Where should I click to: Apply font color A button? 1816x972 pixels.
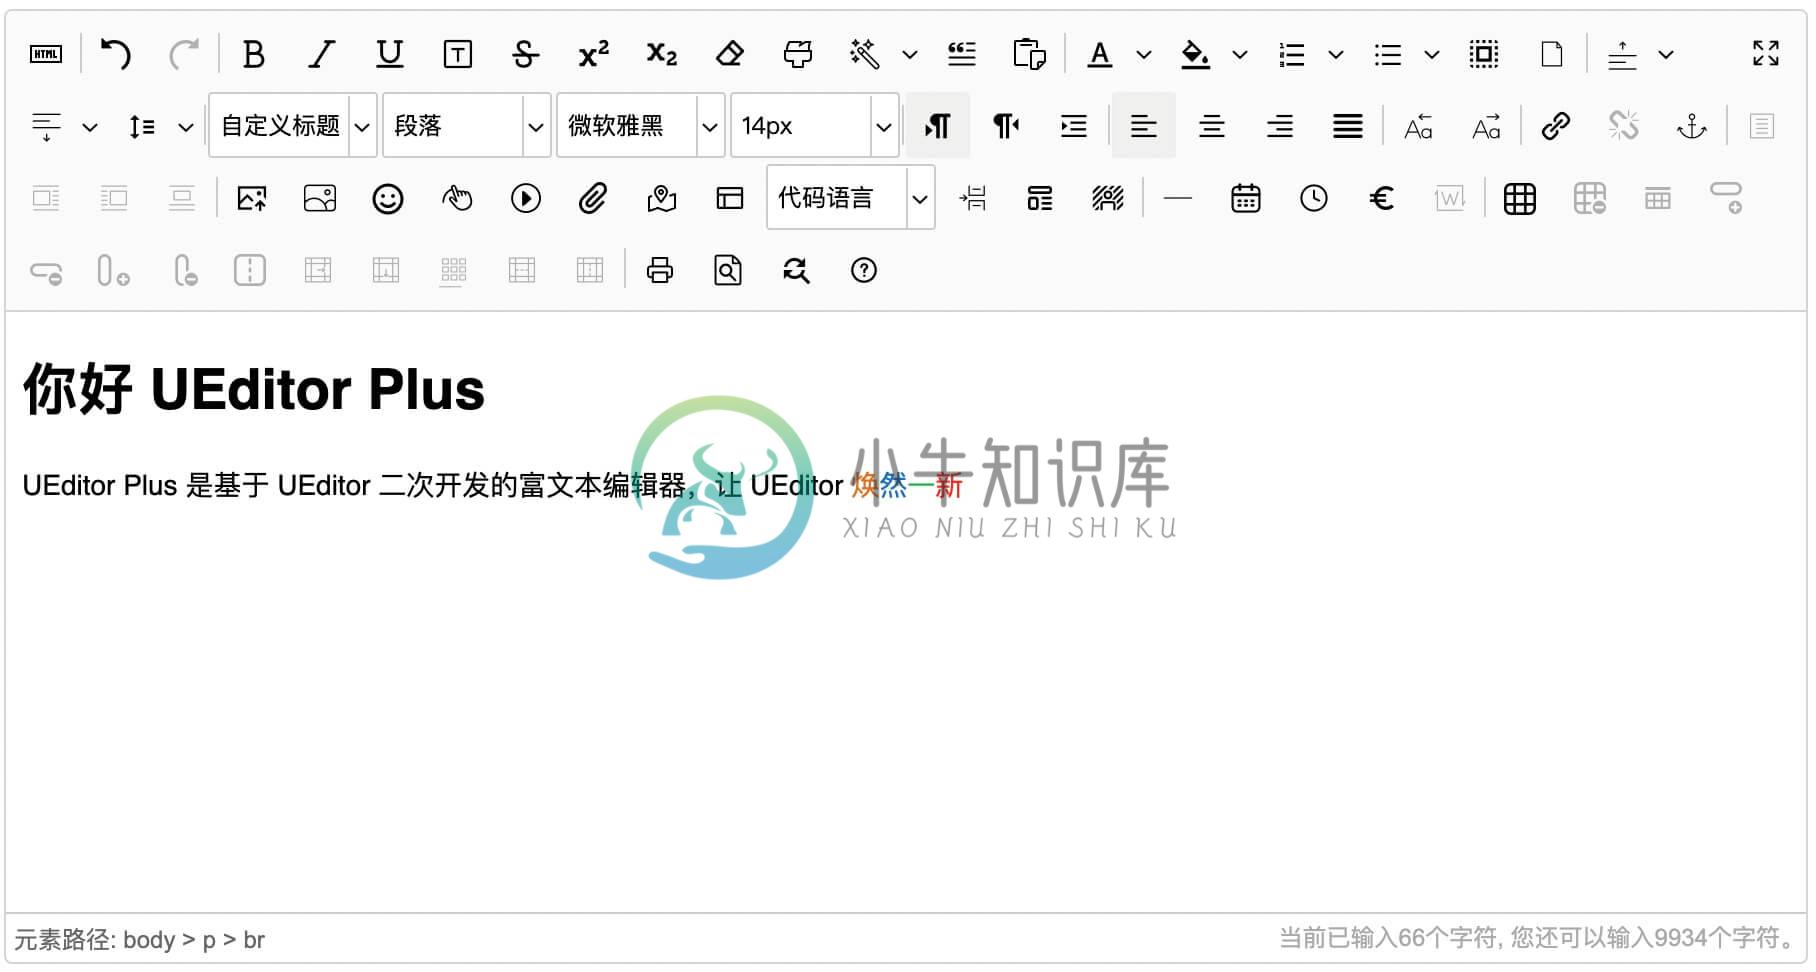point(1100,54)
